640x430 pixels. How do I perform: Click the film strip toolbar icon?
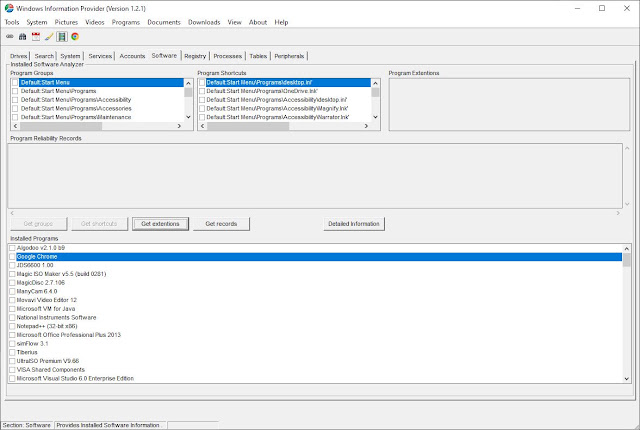coord(62,37)
